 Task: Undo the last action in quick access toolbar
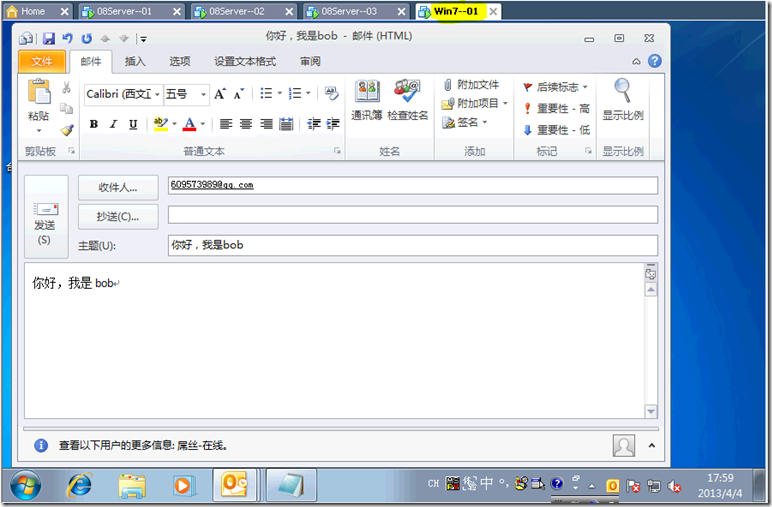[67, 38]
